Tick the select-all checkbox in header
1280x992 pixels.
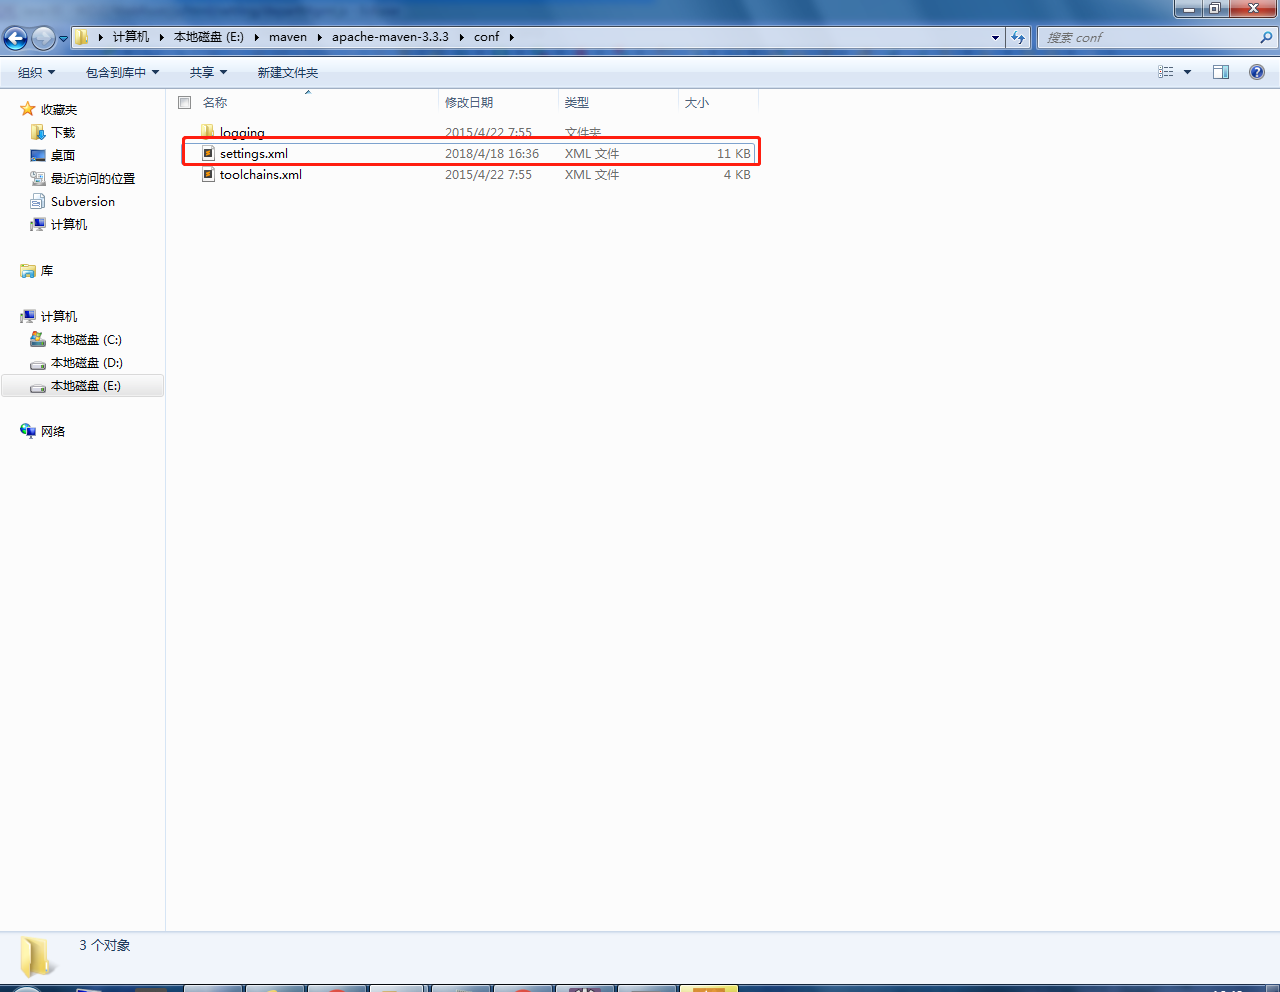pyautogui.click(x=184, y=102)
